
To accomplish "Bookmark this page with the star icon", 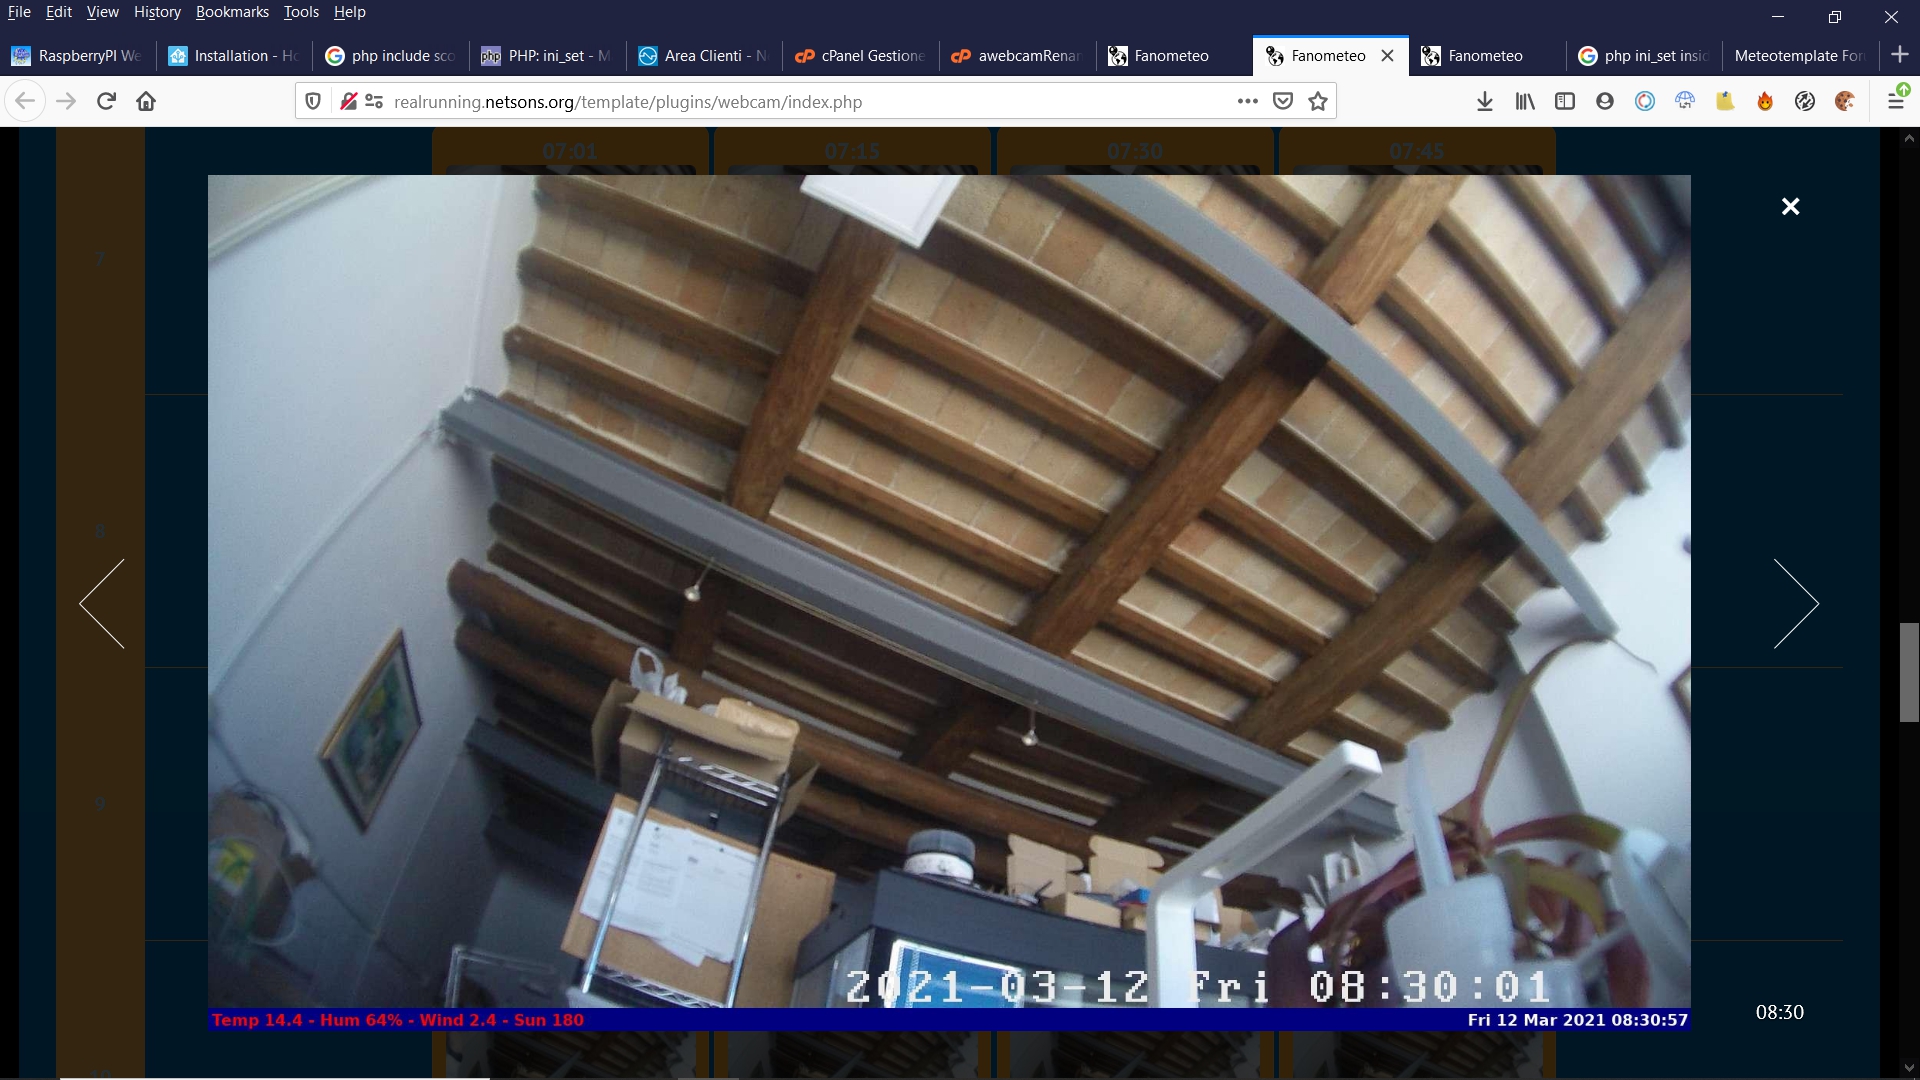I will tap(1318, 101).
